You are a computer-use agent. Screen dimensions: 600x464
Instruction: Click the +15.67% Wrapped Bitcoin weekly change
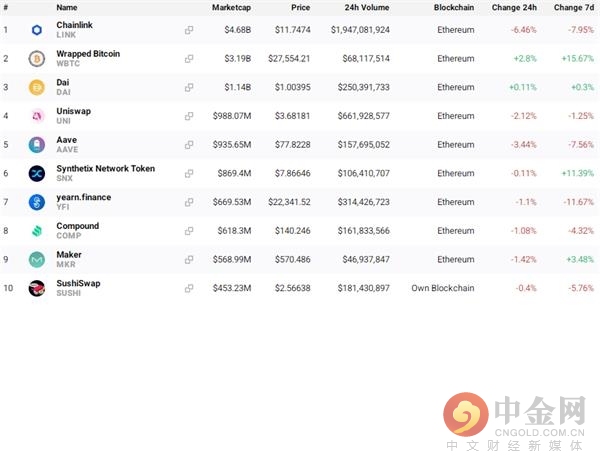(x=577, y=59)
